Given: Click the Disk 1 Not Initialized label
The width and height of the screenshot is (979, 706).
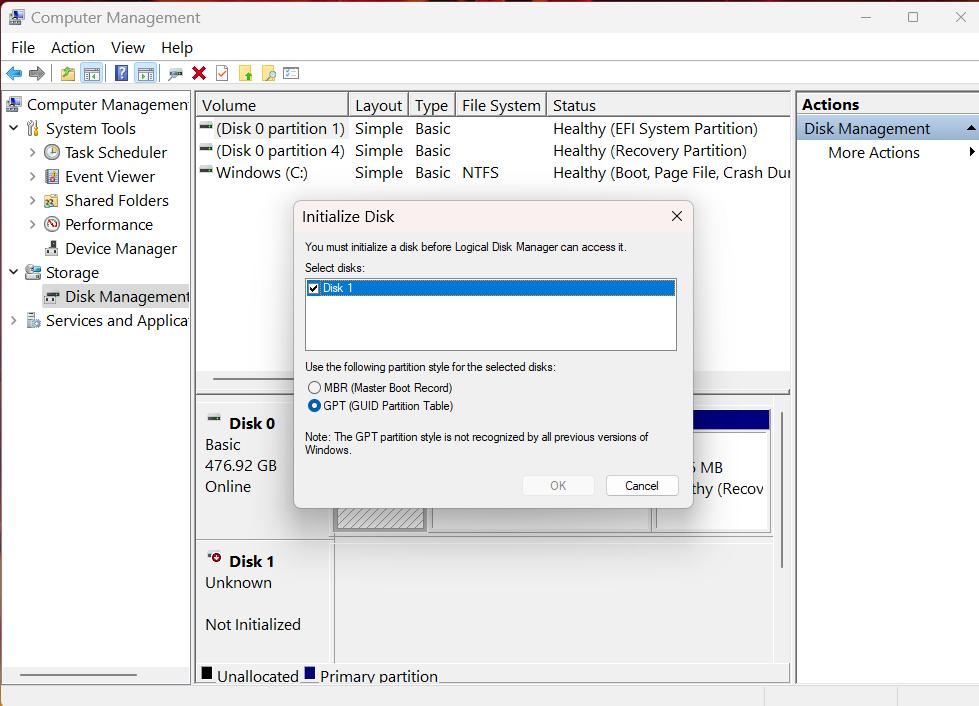Looking at the screenshot, I should coord(253,624).
